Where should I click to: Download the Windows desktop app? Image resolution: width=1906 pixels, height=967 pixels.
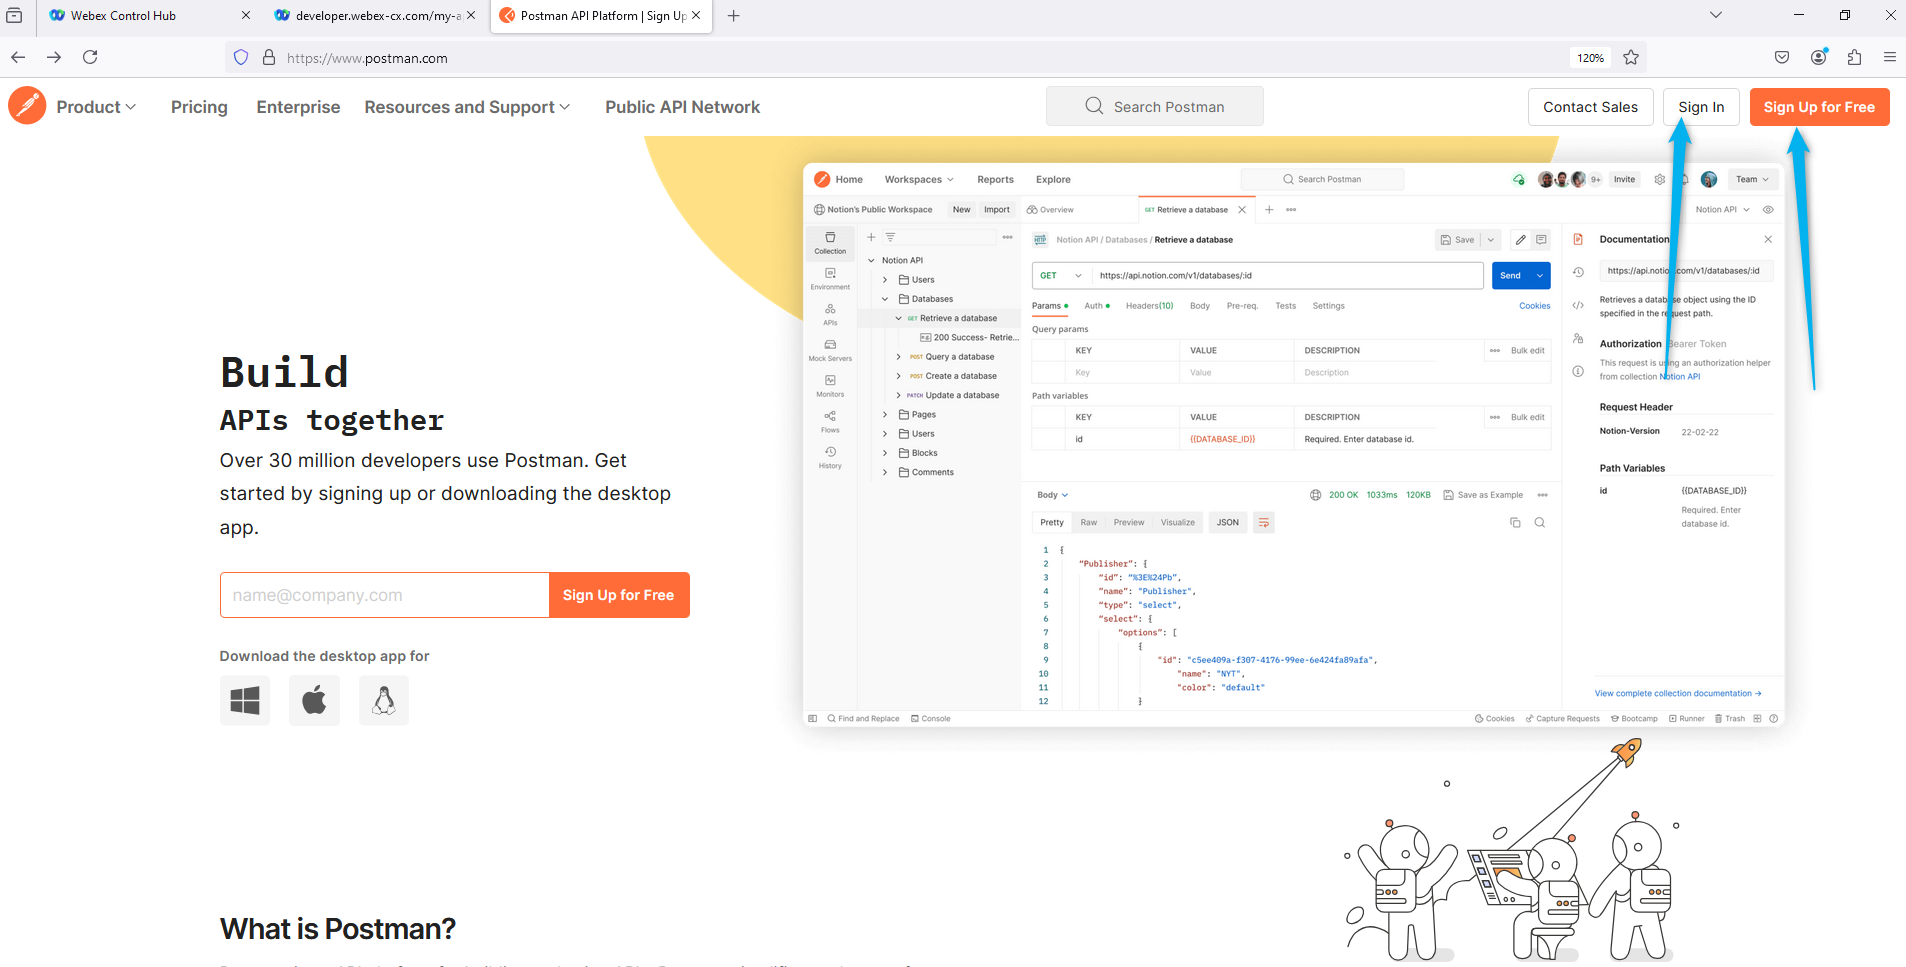pyautogui.click(x=245, y=700)
